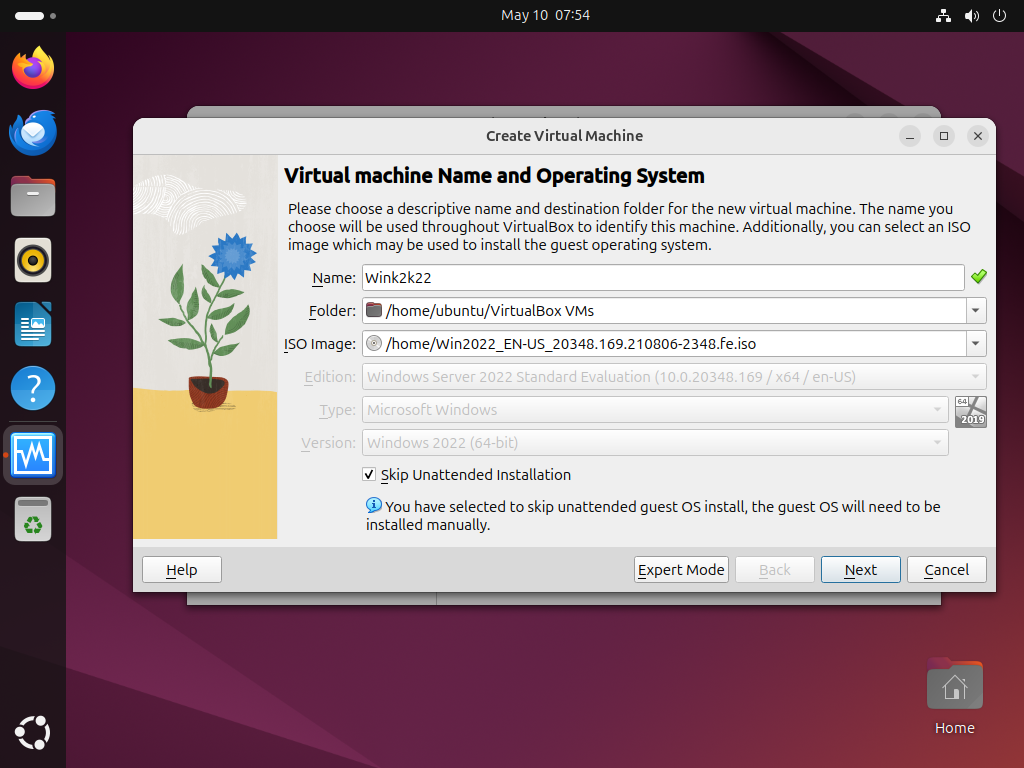
Task: Expand the ISO Image dropdown arrow
Action: tap(976, 344)
